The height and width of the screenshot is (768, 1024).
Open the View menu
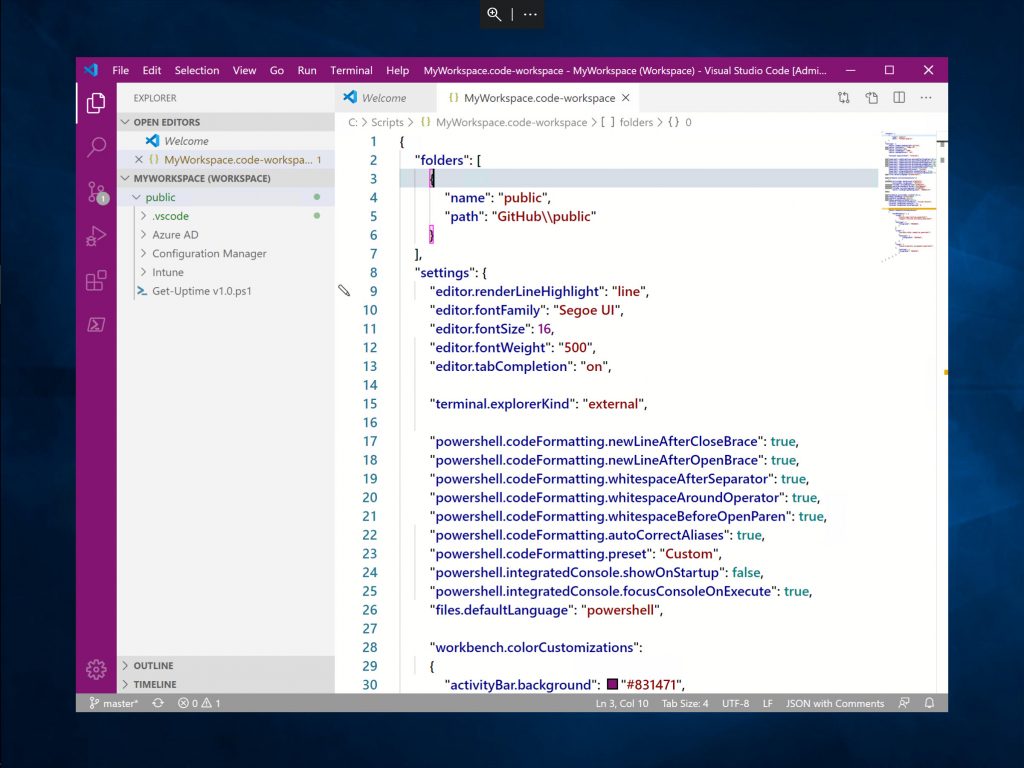[244, 71]
